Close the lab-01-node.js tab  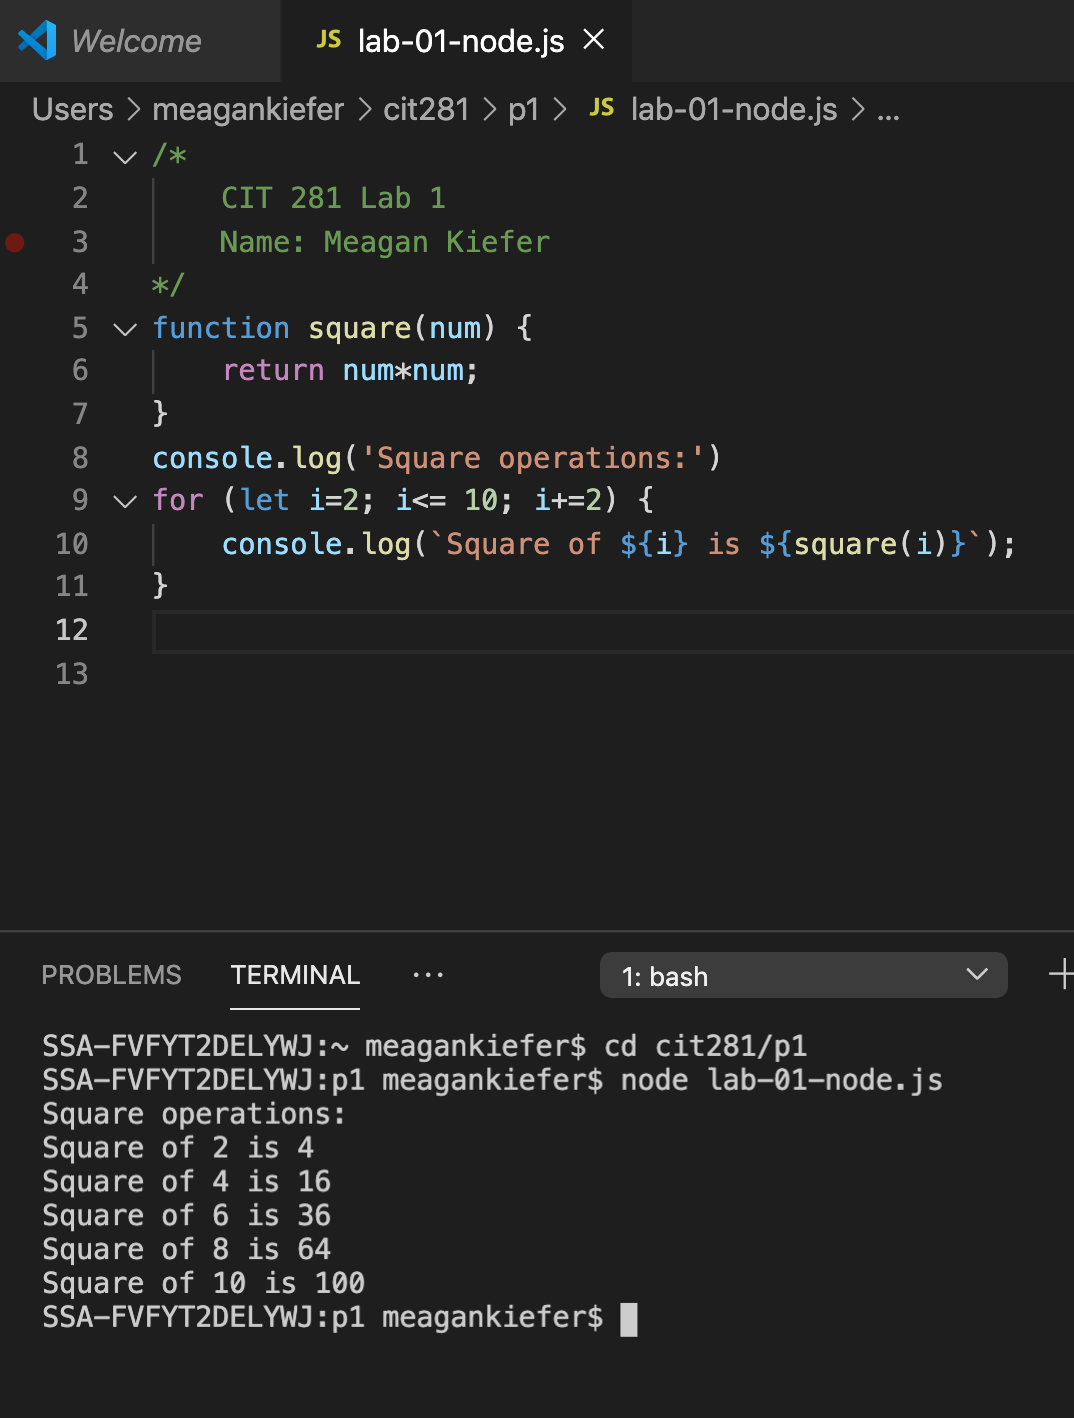(x=594, y=39)
